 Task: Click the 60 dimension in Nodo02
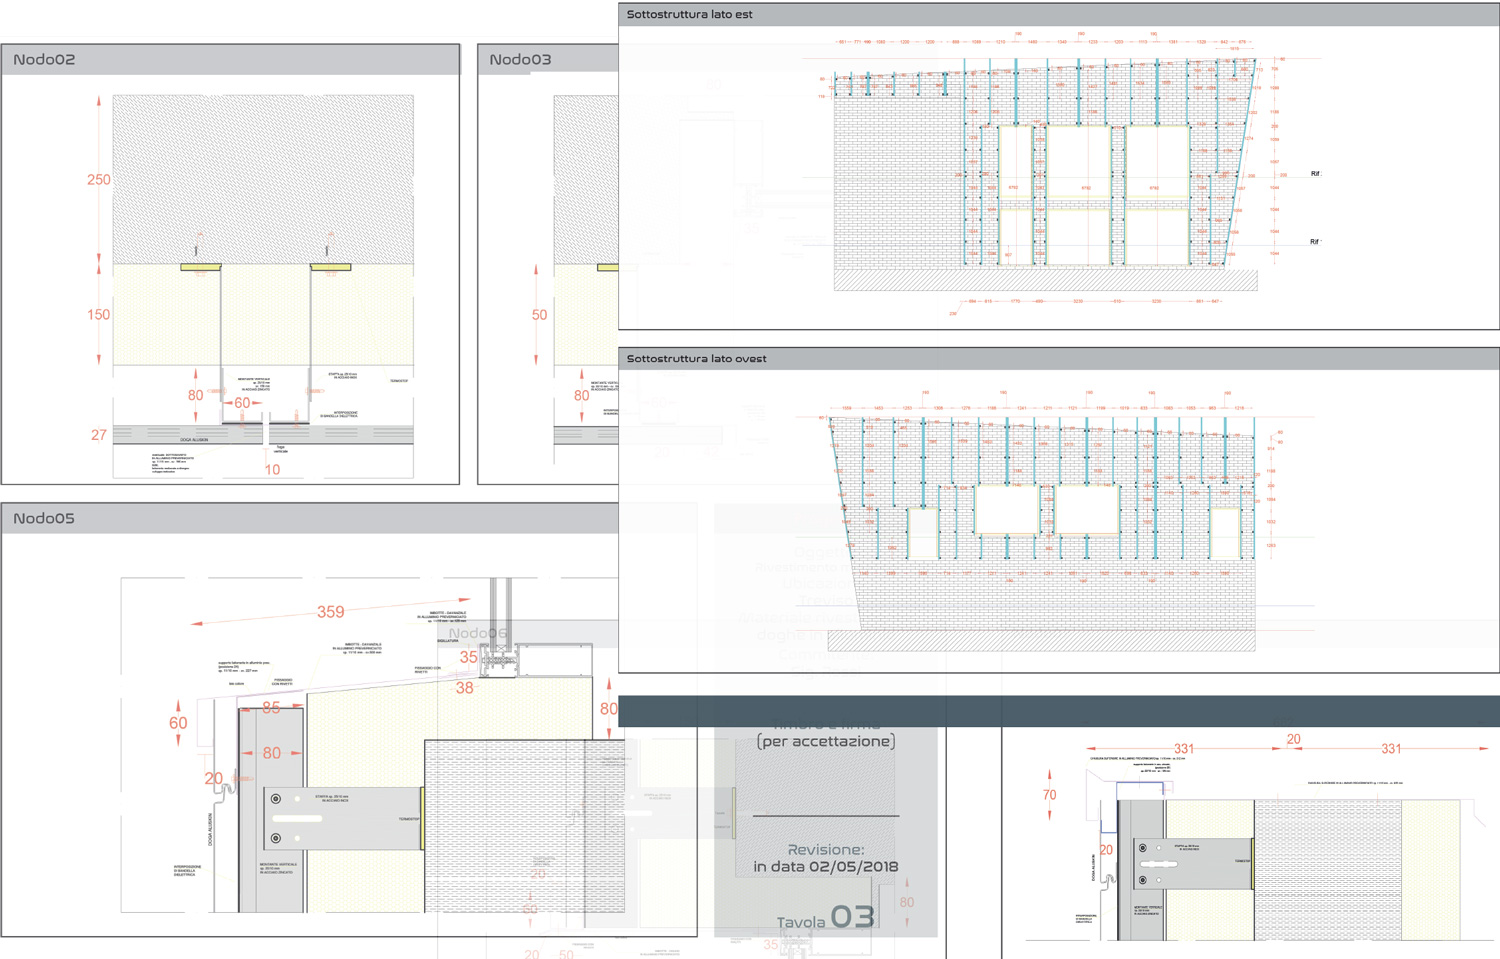point(242,403)
